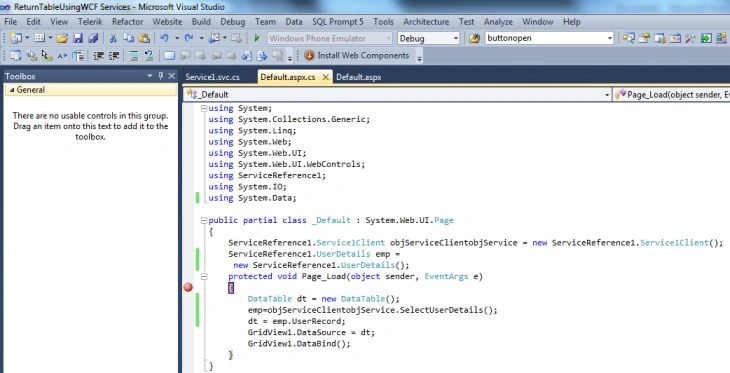Comment out the selected lines icon
This screenshot has height=373, width=730.
[134, 56]
